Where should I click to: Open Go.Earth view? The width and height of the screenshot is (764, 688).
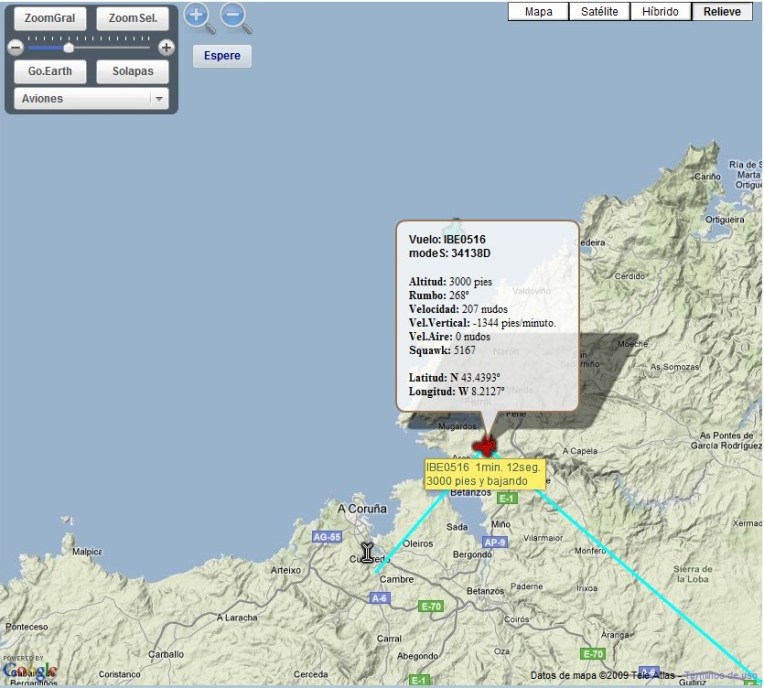[50, 72]
